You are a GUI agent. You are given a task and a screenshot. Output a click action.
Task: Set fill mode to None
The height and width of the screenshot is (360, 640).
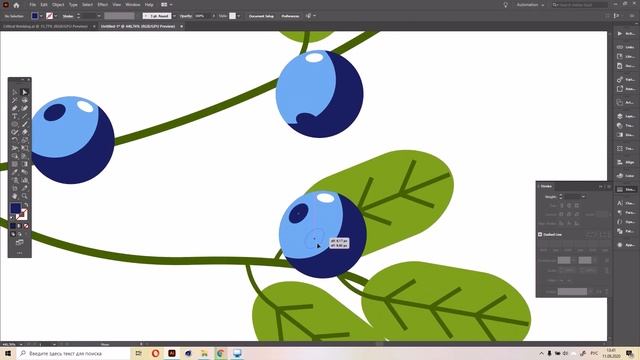click(x=26, y=226)
